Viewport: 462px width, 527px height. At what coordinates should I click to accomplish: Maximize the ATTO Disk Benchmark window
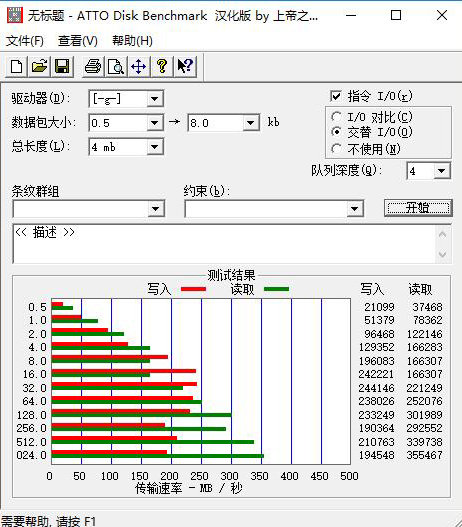(x=396, y=15)
